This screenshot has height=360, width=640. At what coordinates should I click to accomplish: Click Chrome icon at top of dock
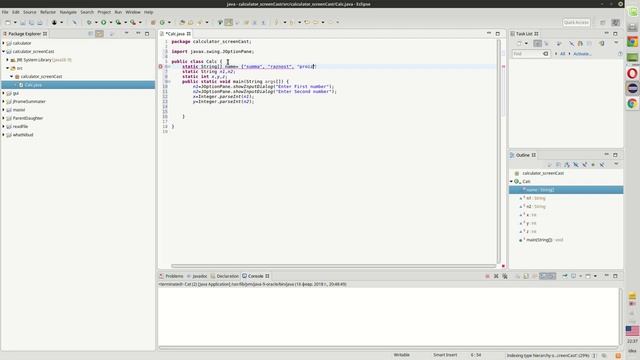[x=632, y=42]
